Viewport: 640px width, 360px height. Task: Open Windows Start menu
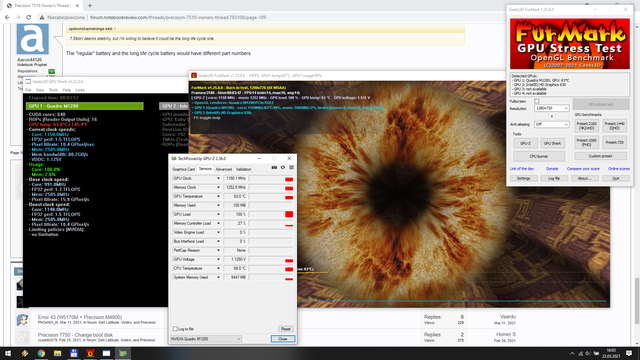[x=8, y=353]
